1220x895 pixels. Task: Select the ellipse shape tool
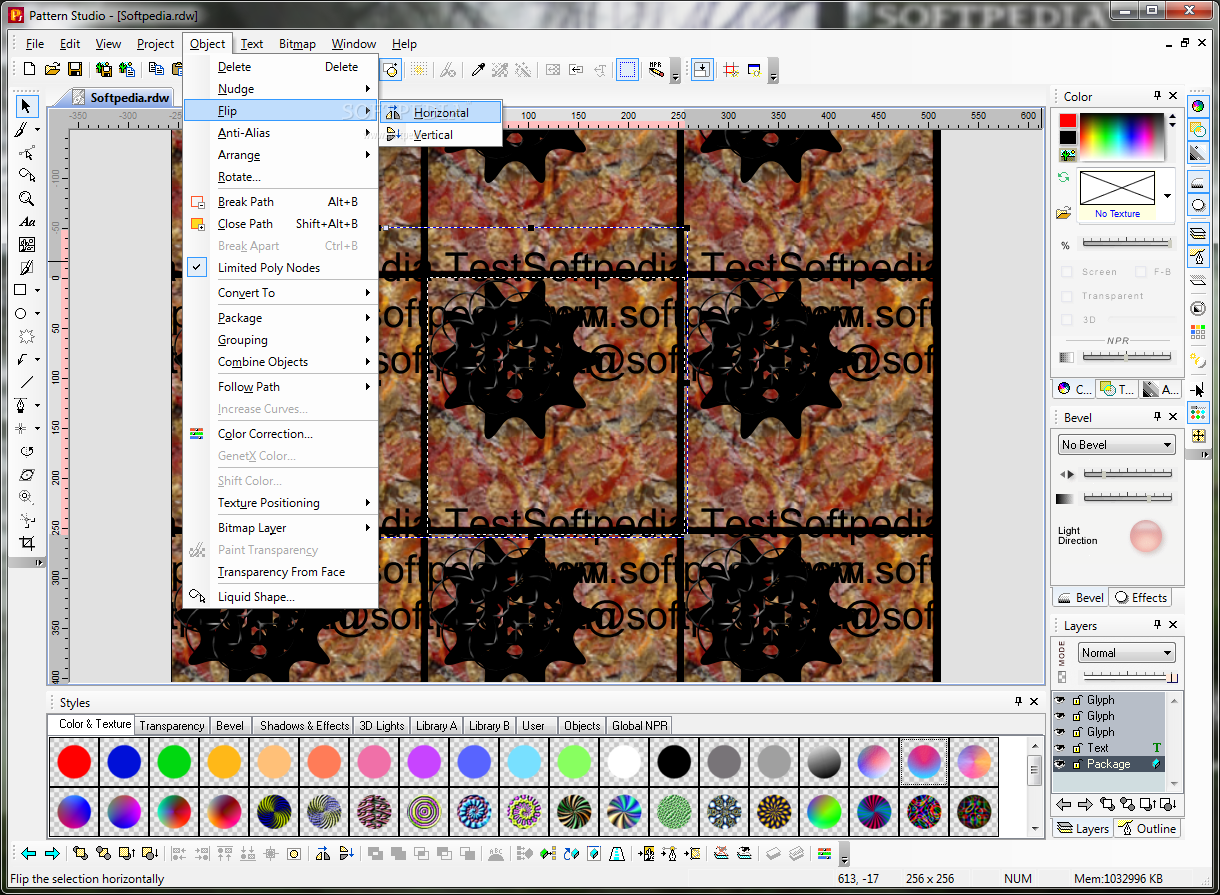point(21,313)
